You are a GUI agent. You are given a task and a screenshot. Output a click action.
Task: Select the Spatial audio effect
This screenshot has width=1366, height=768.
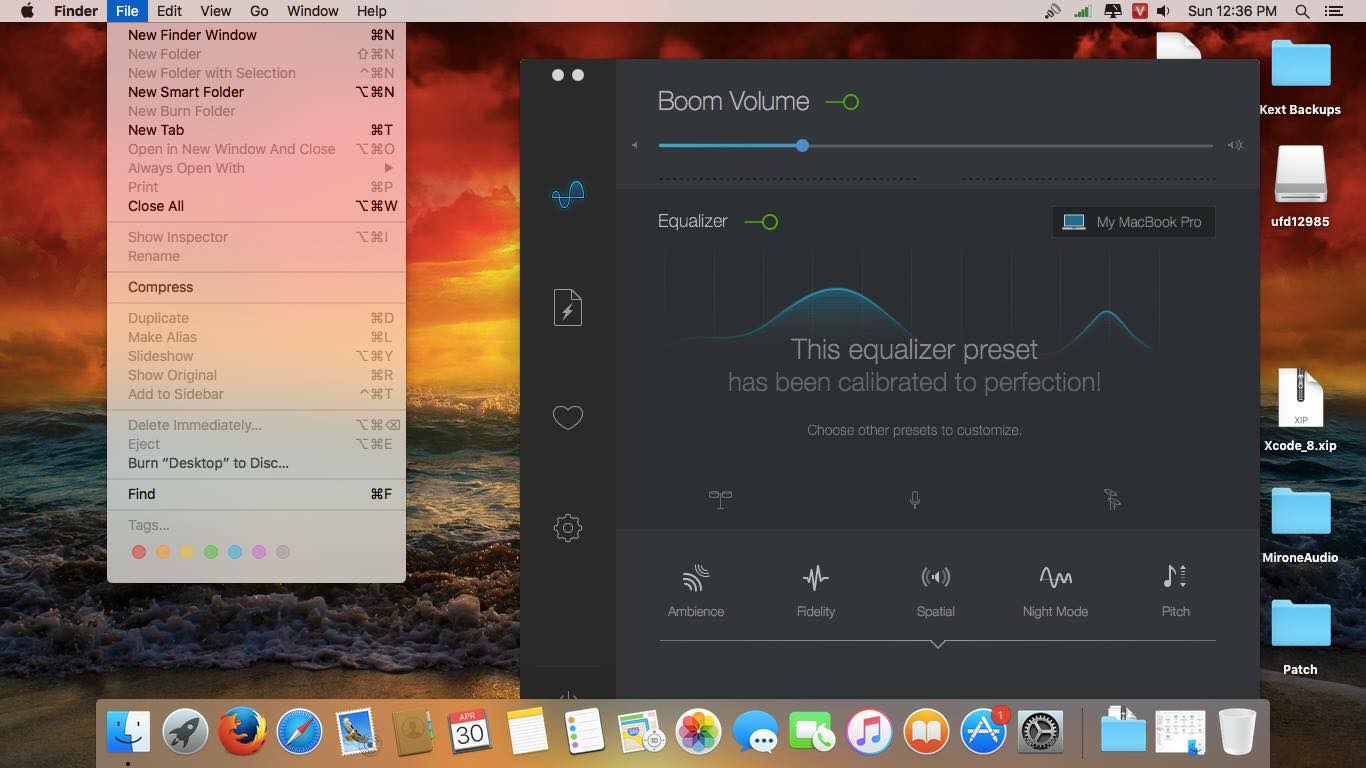[936, 590]
